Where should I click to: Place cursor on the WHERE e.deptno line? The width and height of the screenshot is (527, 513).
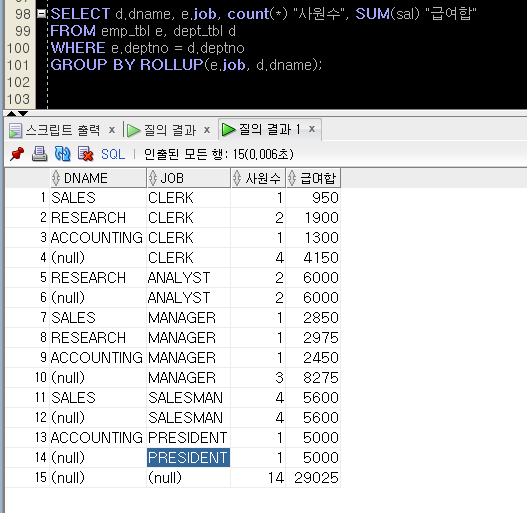pyautogui.click(x=148, y=48)
